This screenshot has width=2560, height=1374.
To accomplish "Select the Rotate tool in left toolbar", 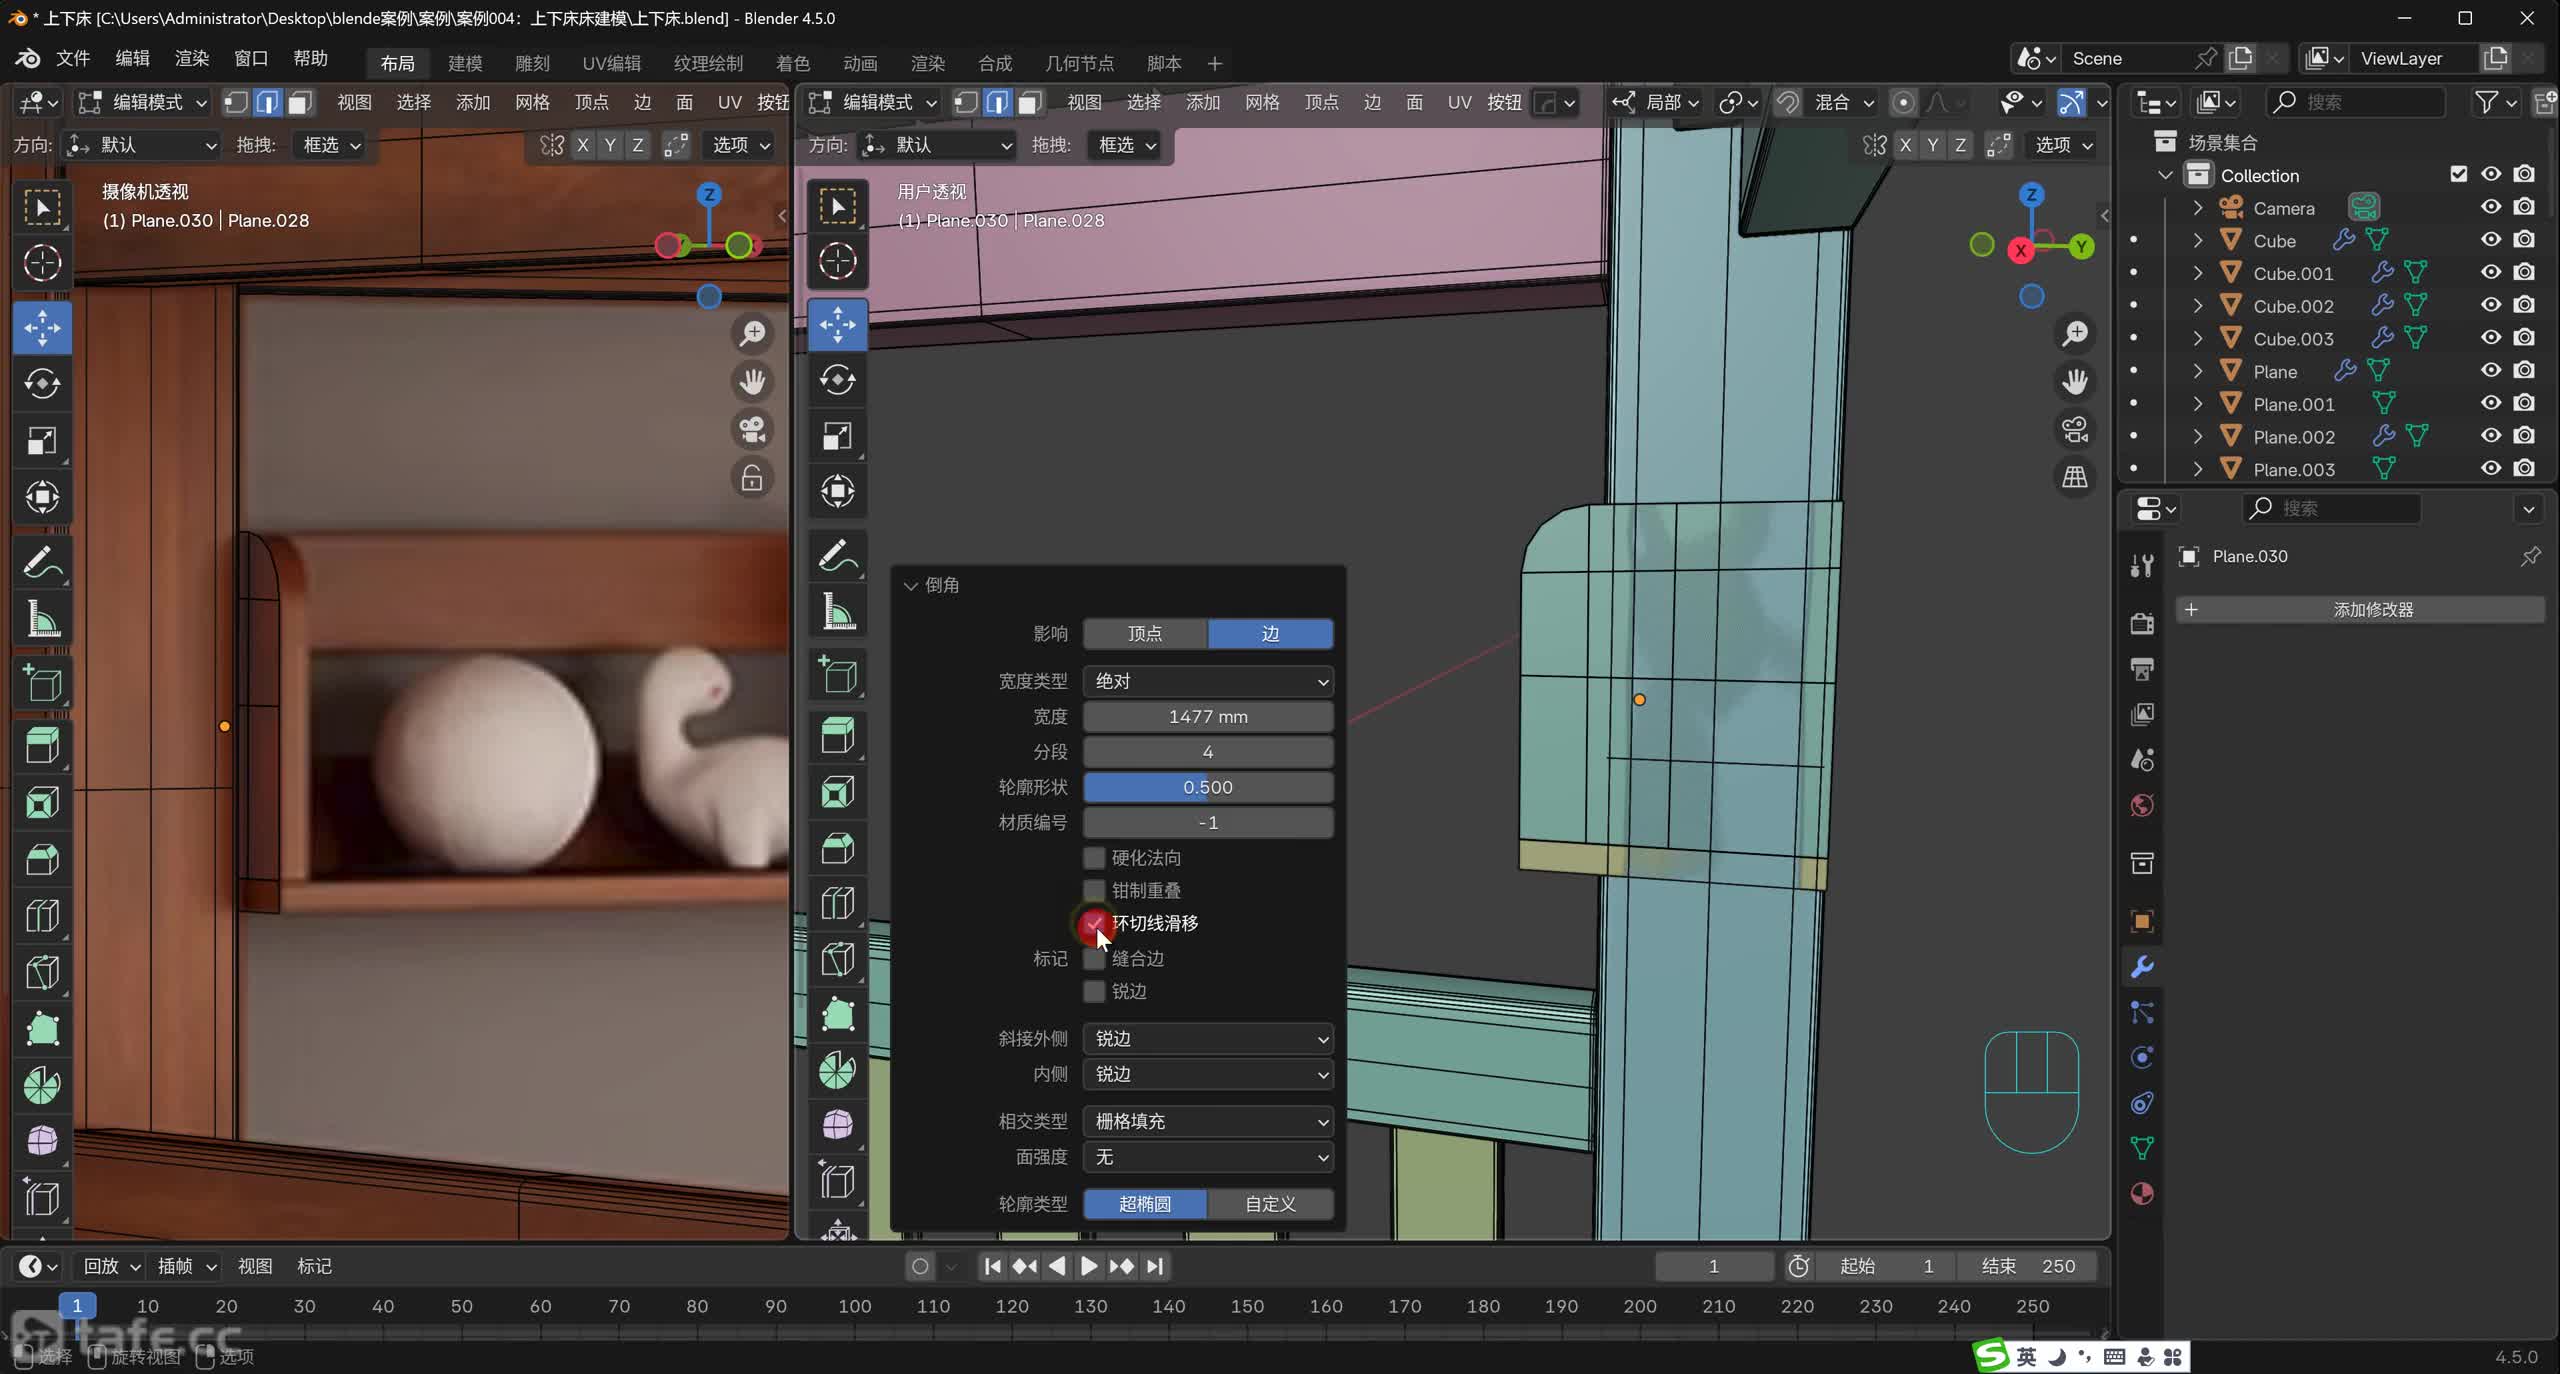I will click(42, 384).
